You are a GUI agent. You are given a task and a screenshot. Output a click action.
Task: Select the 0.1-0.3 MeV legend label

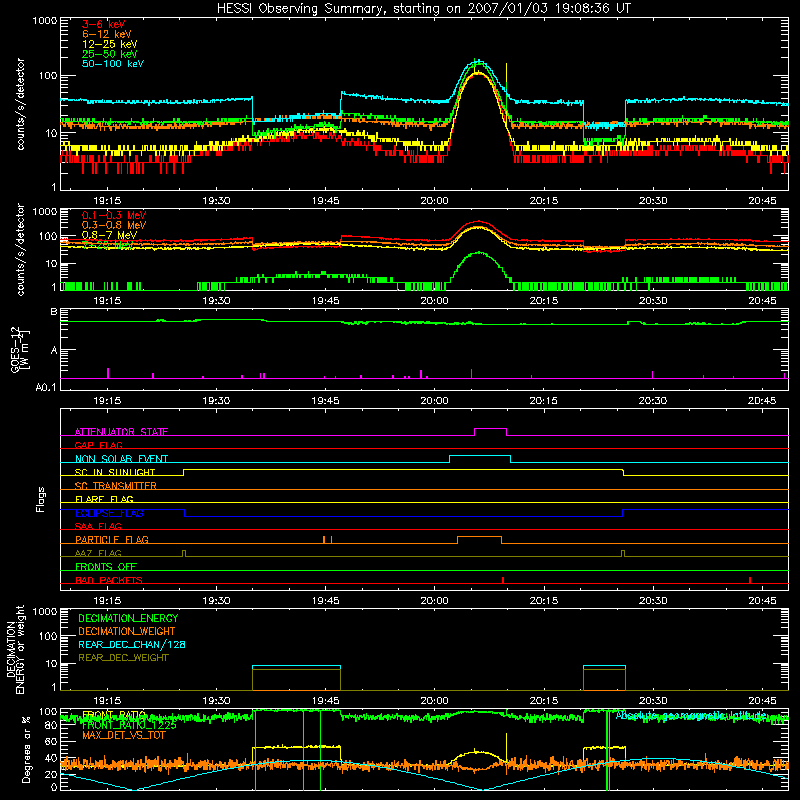click(x=114, y=215)
